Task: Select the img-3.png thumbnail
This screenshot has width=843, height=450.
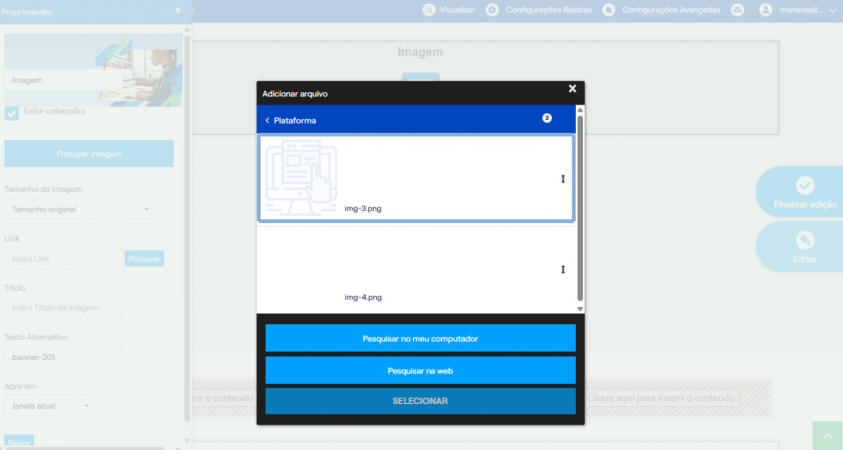Action: click(301, 178)
